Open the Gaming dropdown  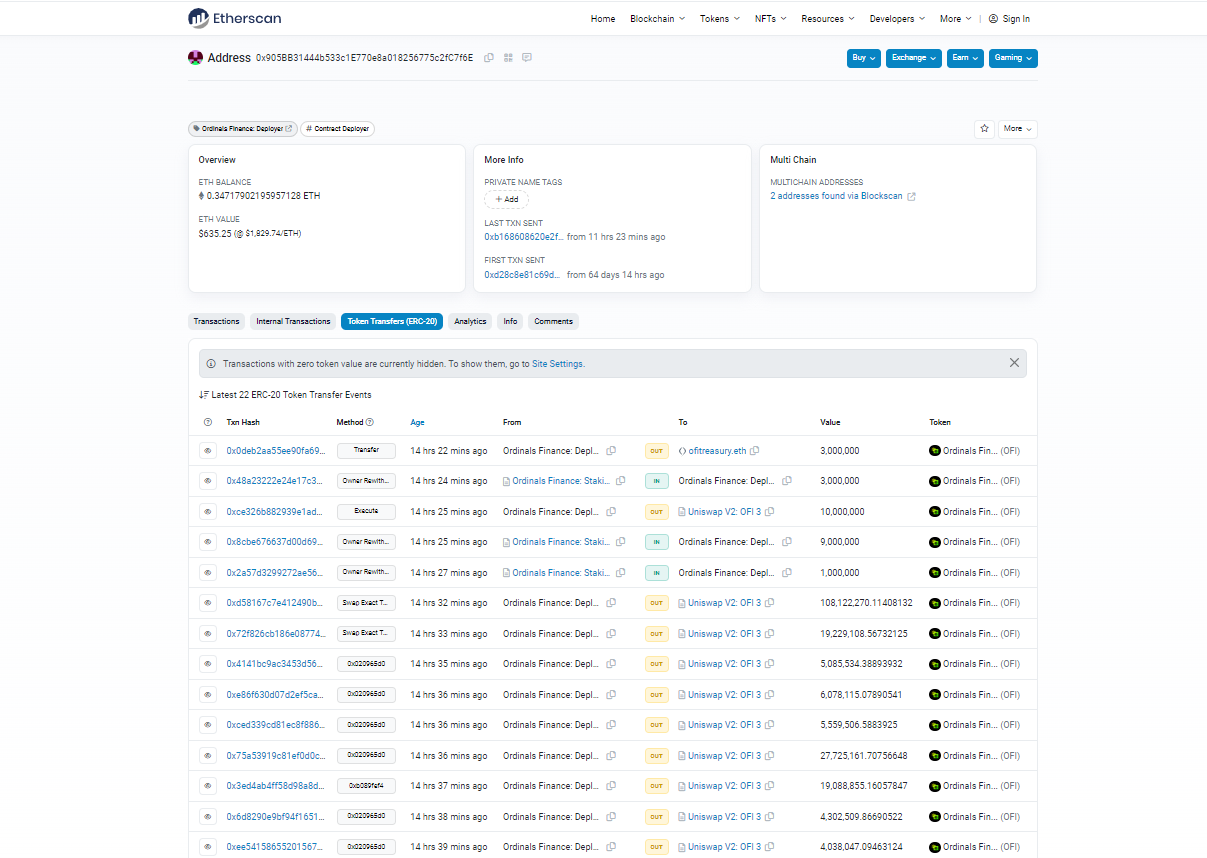(x=1013, y=58)
